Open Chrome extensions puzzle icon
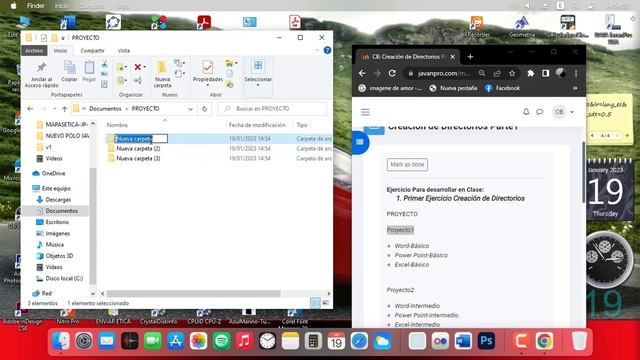Viewport: 640px width, 360px height. click(530, 73)
